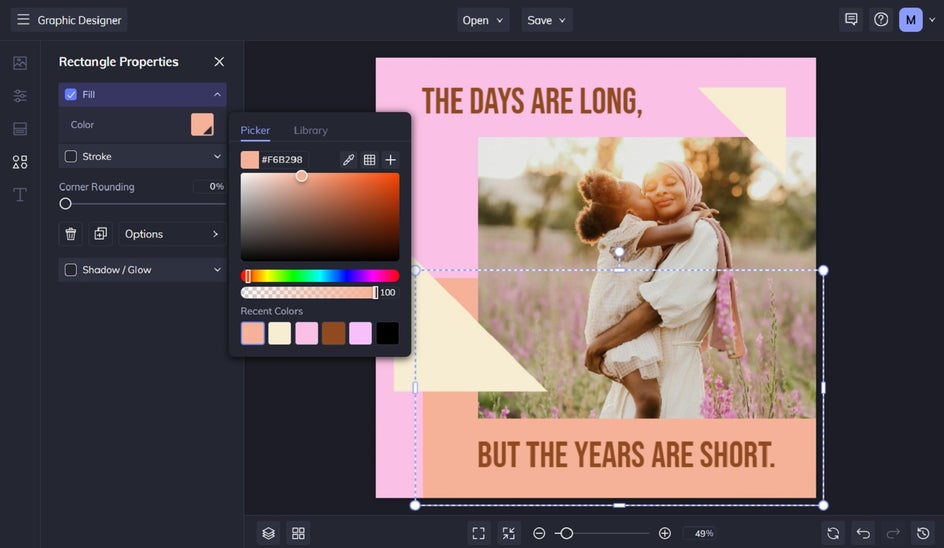Delete the selected rectangle with trash icon
This screenshot has width=944, height=548.
[70, 234]
